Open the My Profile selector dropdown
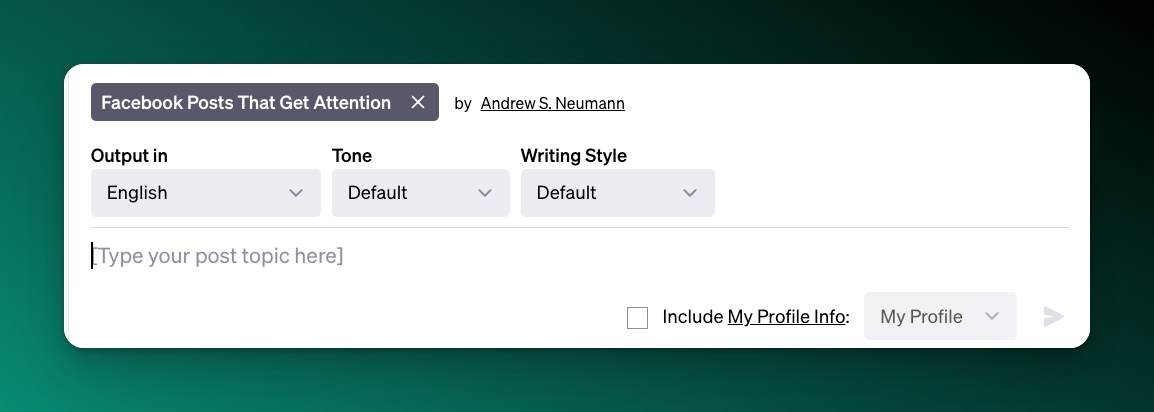The width and height of the screenshot is (1154, 412). click(x=939, y=317)
